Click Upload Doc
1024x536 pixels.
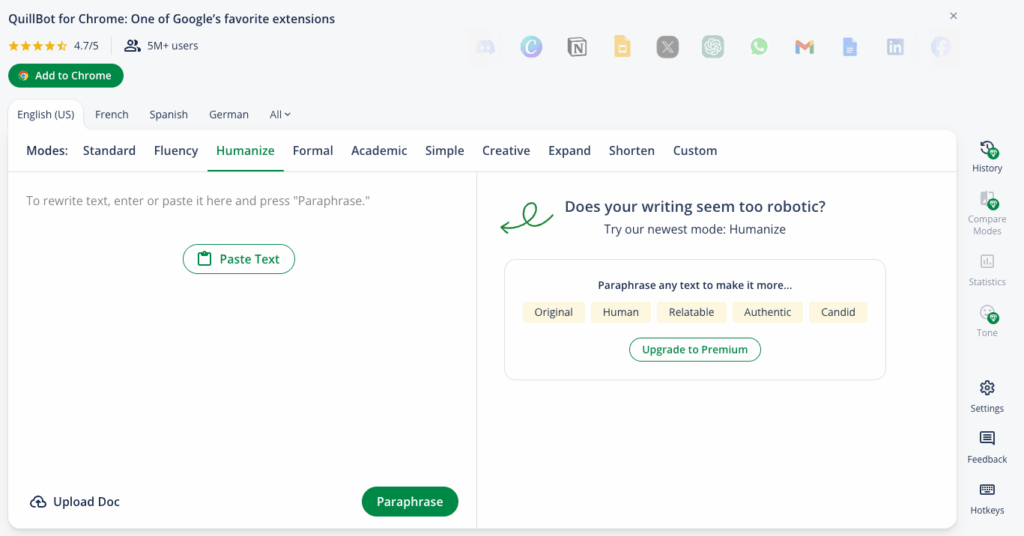click(x=75, y=501)
